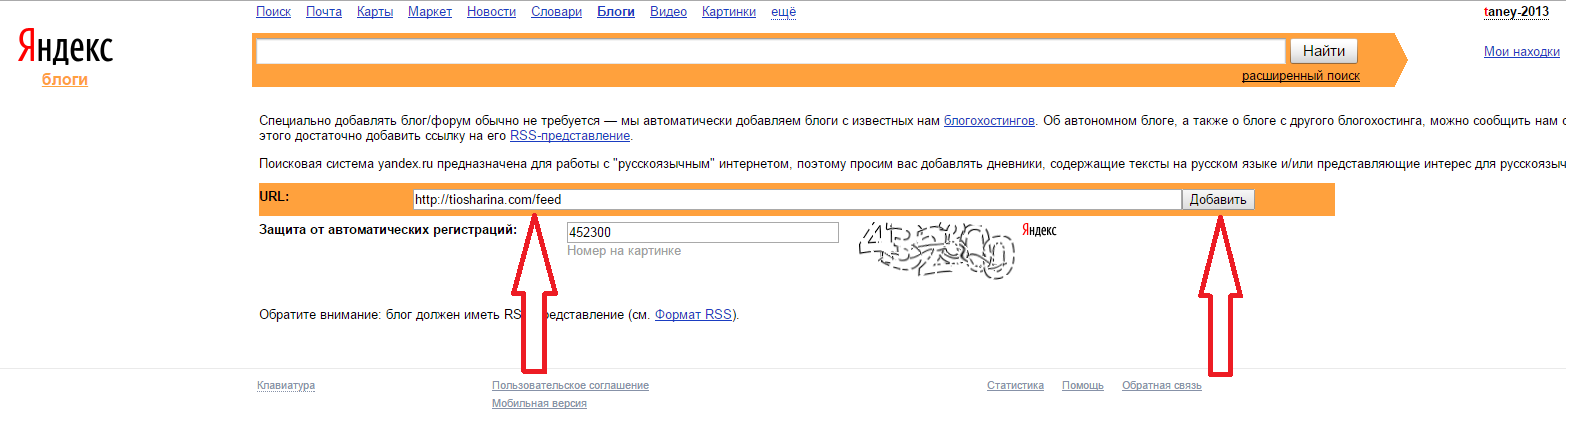This screenshot has width=1570, height=431.
Task: Click the Добавить button
Action: 1217,200
